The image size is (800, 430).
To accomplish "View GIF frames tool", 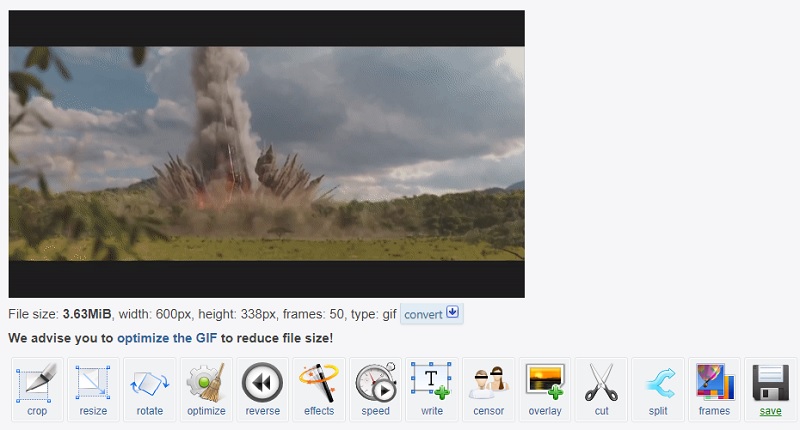I will point(714,389).
